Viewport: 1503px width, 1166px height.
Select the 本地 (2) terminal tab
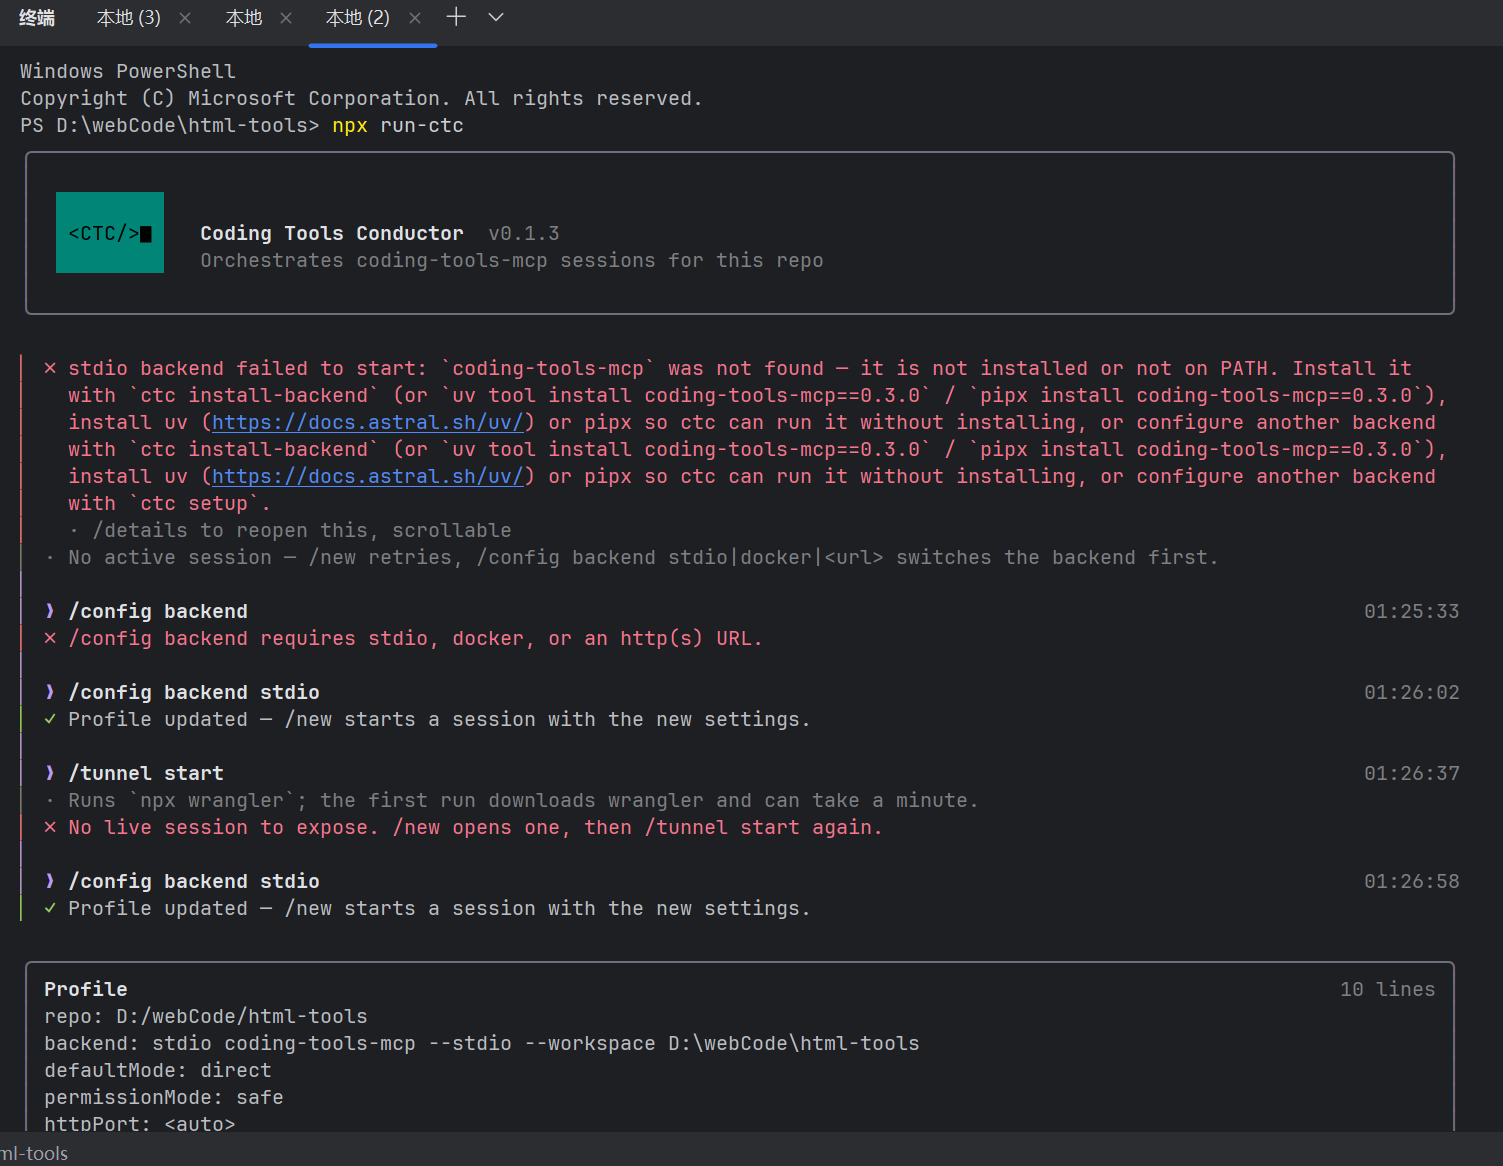tap(357, 18)
